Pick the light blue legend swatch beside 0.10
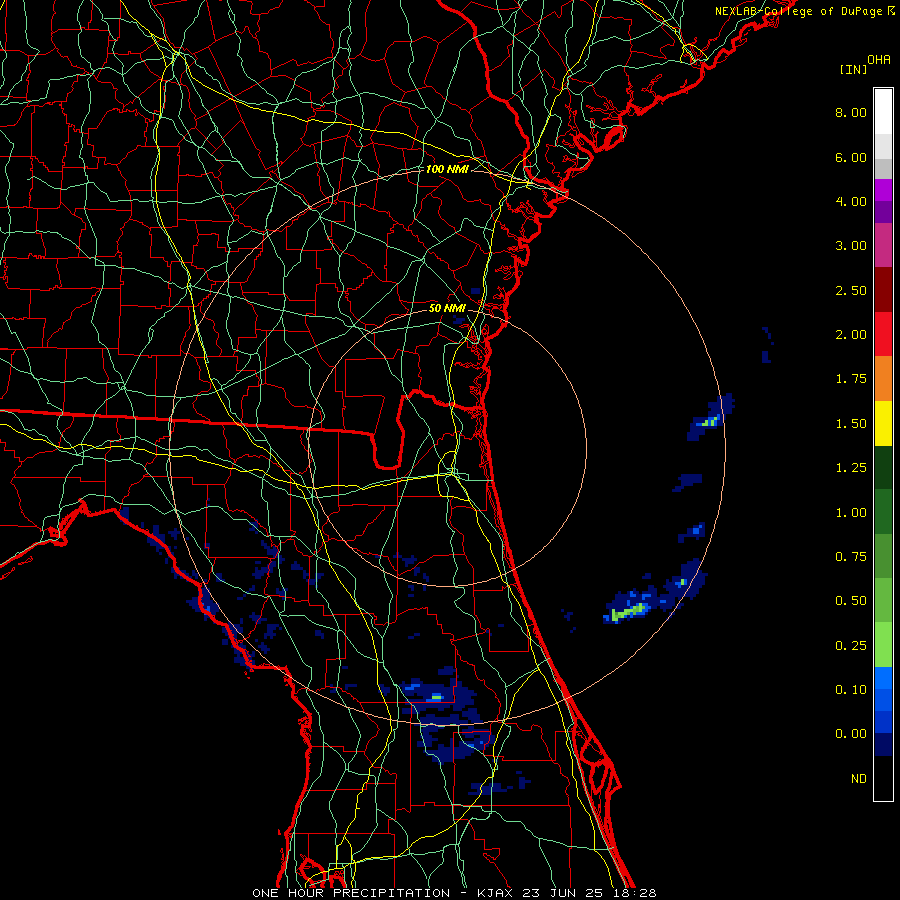Viewport: 900px width, 900px height. click(x=883, y=678)
